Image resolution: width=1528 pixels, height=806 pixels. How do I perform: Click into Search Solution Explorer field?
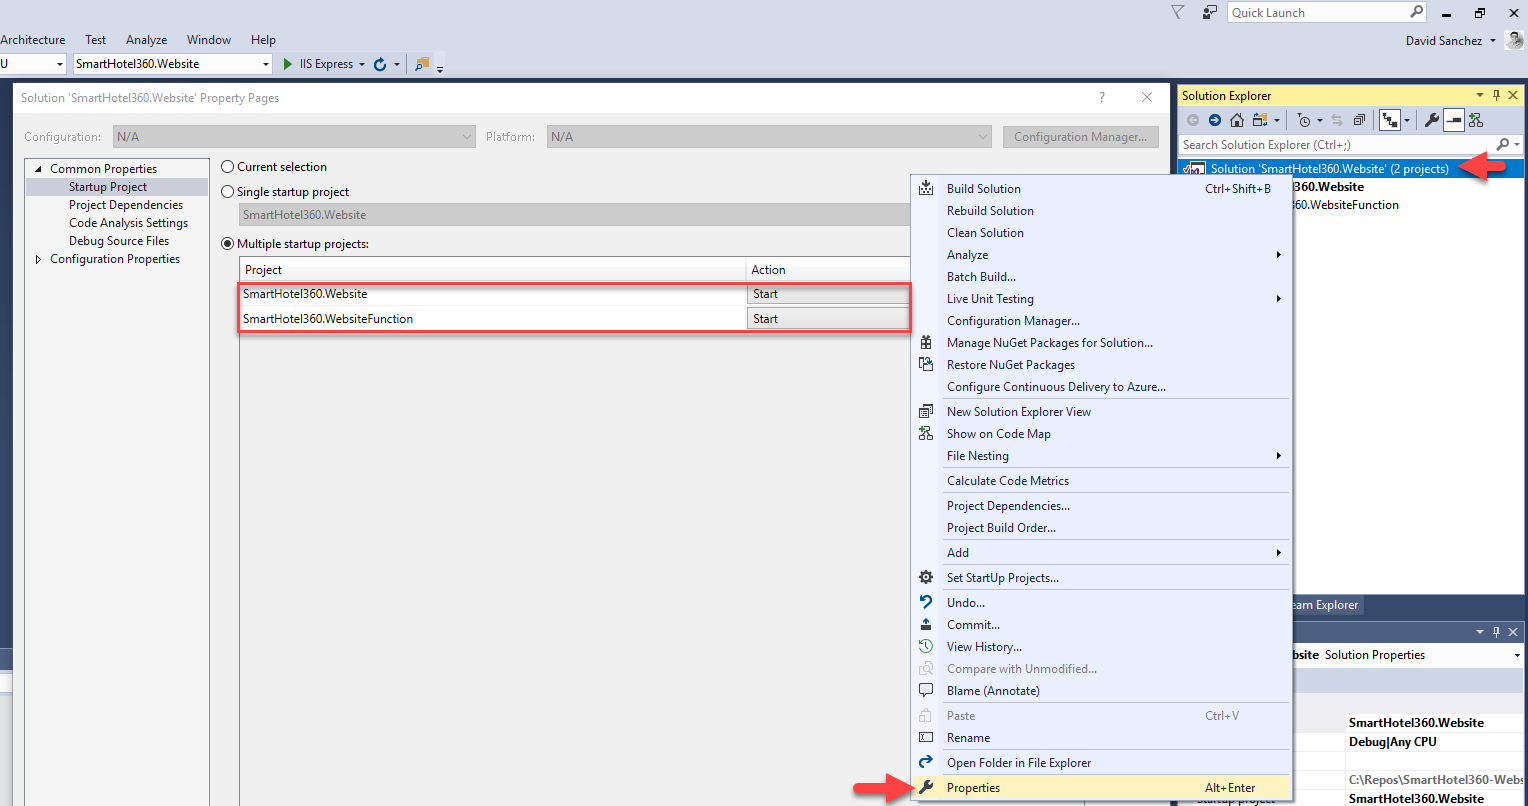(1337, 145)
